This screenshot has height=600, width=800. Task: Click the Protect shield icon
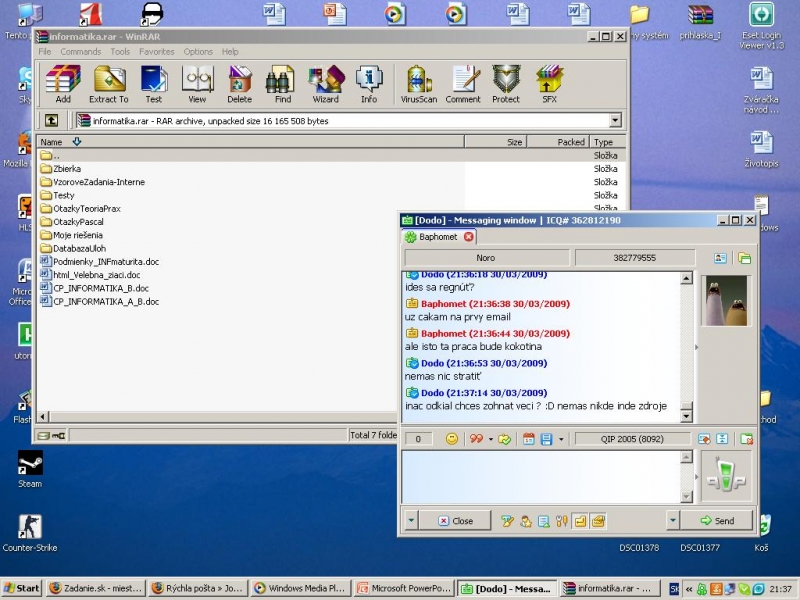pyautogui.click(x=506, y=85)
